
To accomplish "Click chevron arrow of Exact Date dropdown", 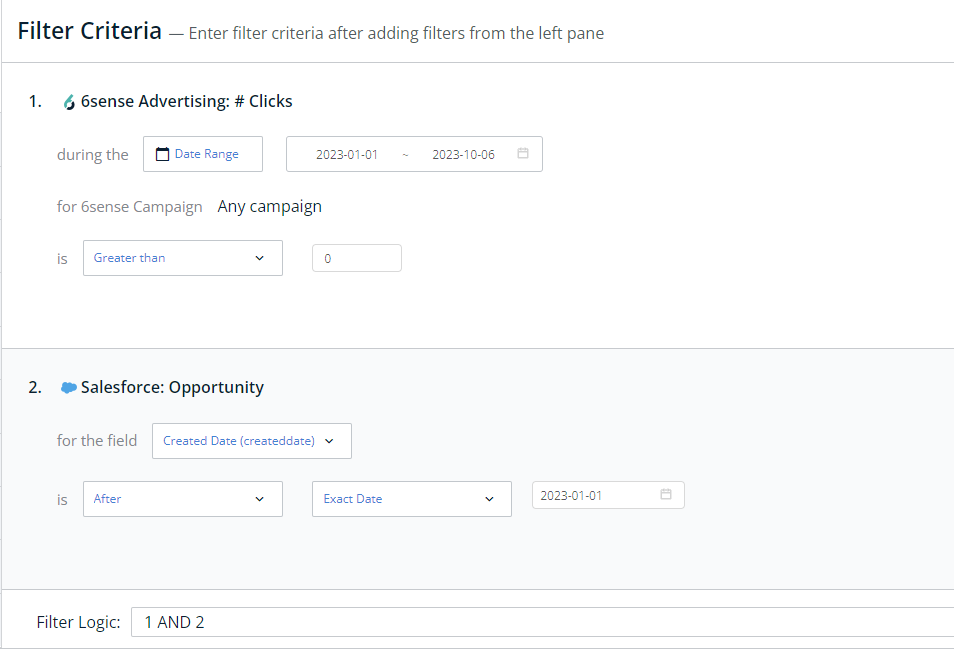I will [489, 499].
